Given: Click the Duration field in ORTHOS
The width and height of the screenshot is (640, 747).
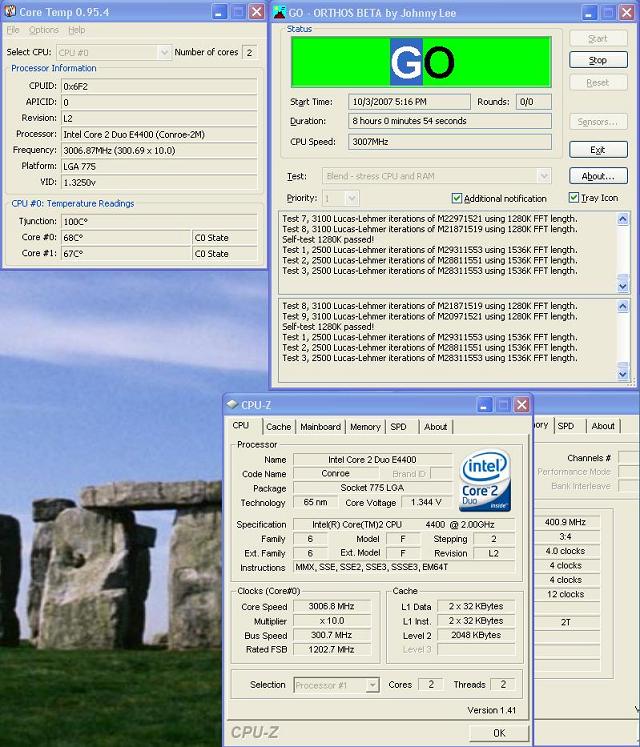Looking at the screenshot, I should [x=450, y=121].
